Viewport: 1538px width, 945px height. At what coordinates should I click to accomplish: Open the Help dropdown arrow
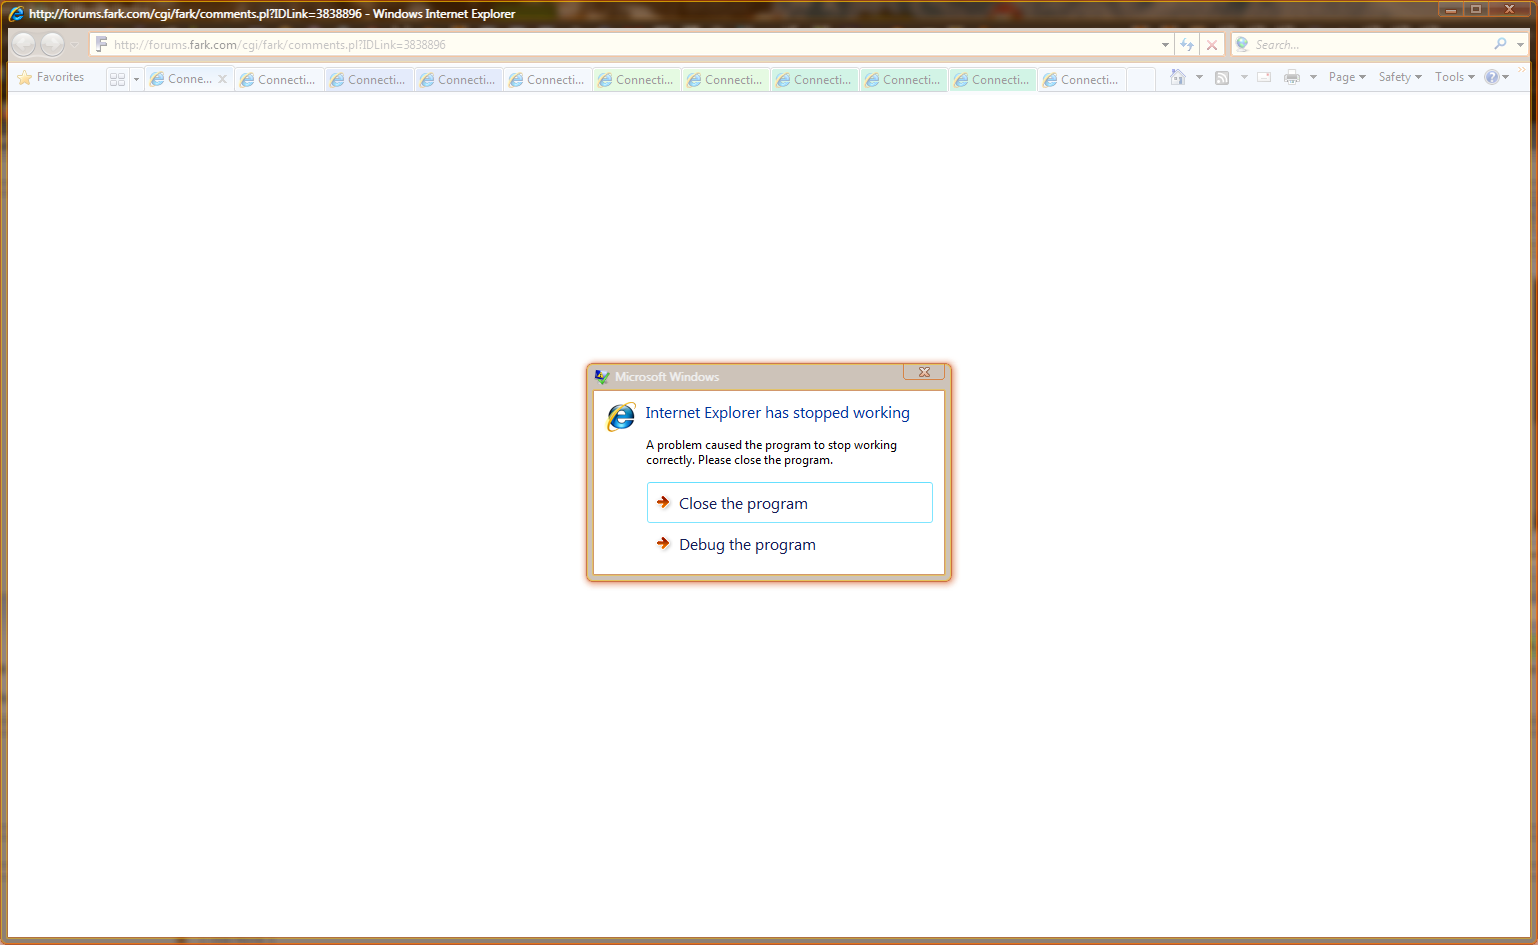(x=1506, y=77)
